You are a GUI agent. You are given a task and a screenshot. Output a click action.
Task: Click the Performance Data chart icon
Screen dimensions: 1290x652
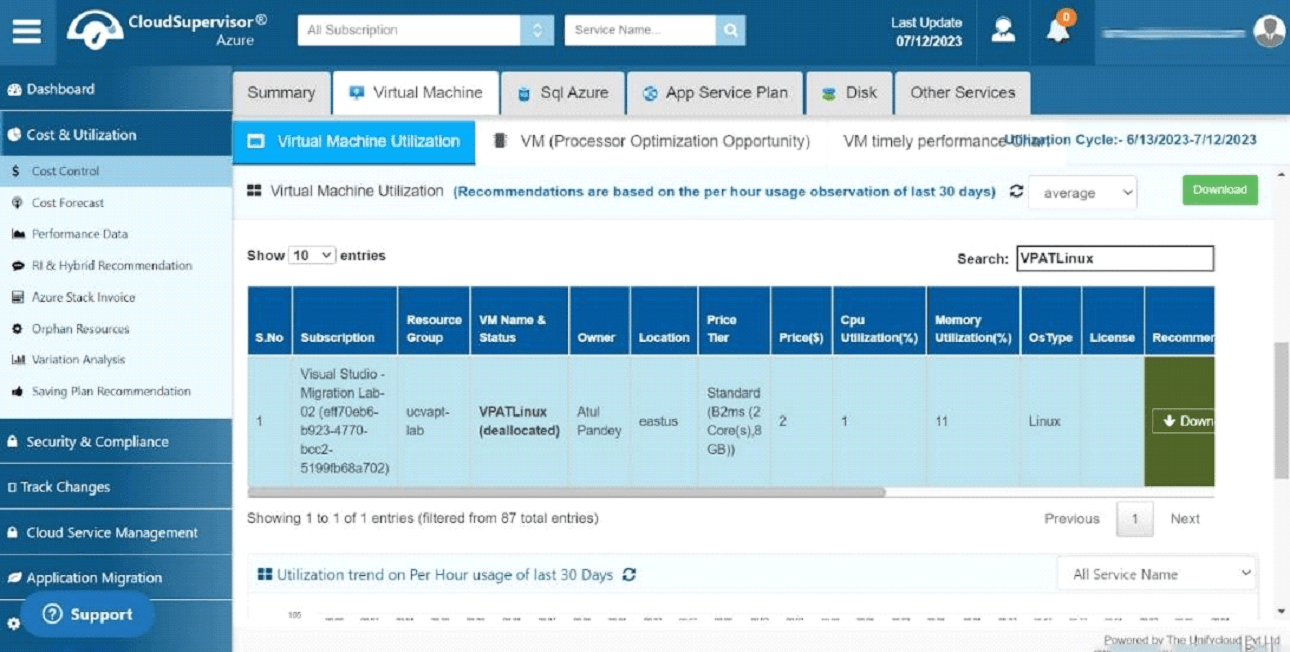coord(17,234)
